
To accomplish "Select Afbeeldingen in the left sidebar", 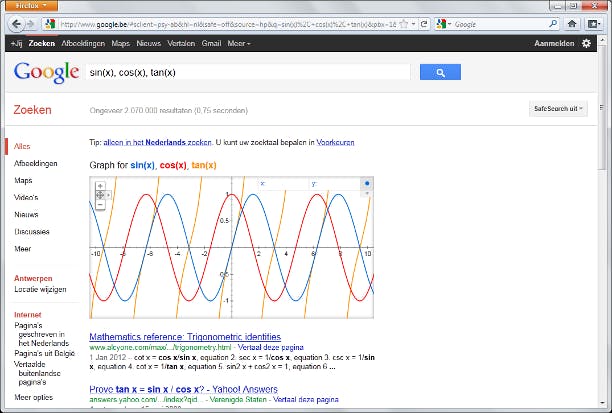I will tap(36, 162).
